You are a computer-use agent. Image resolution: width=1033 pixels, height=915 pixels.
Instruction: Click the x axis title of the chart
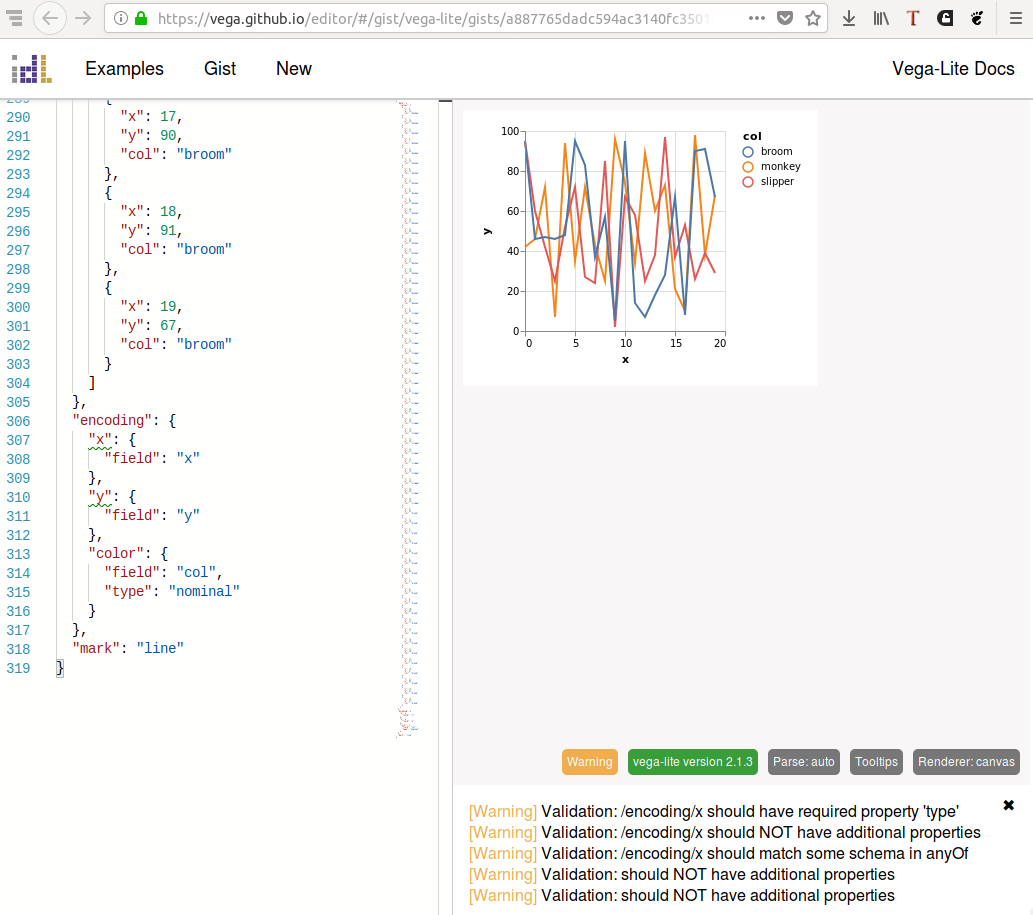click(x=625, y=360)
